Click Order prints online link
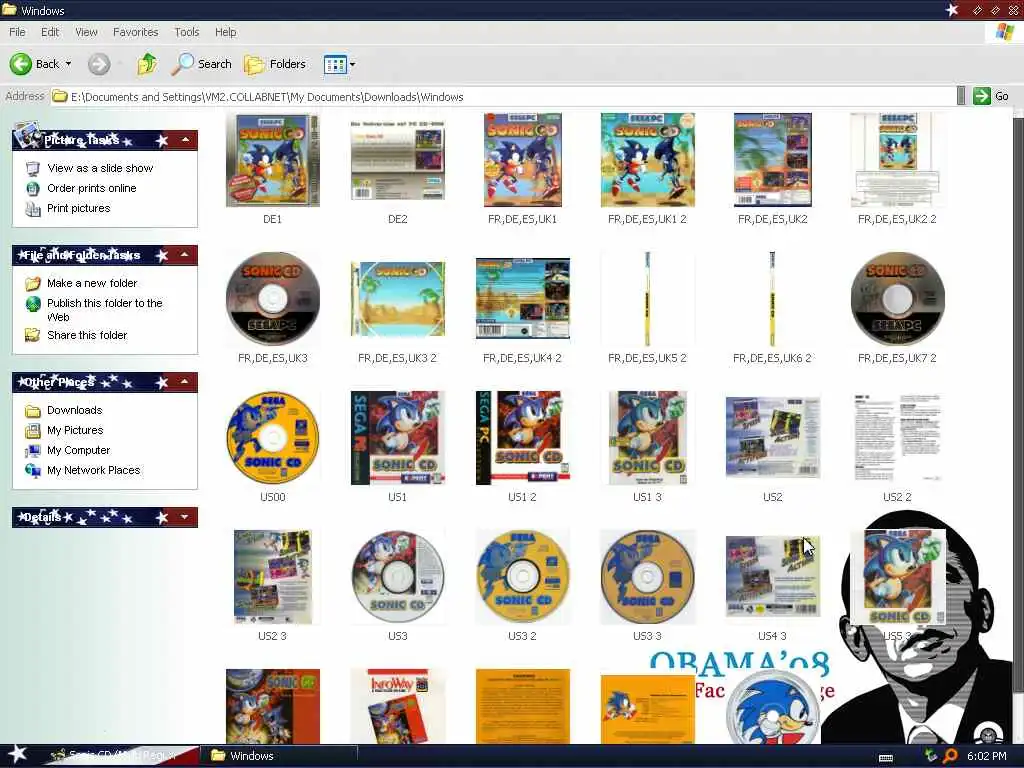This screenshot has width=1024, height=768. pos(91,188)
